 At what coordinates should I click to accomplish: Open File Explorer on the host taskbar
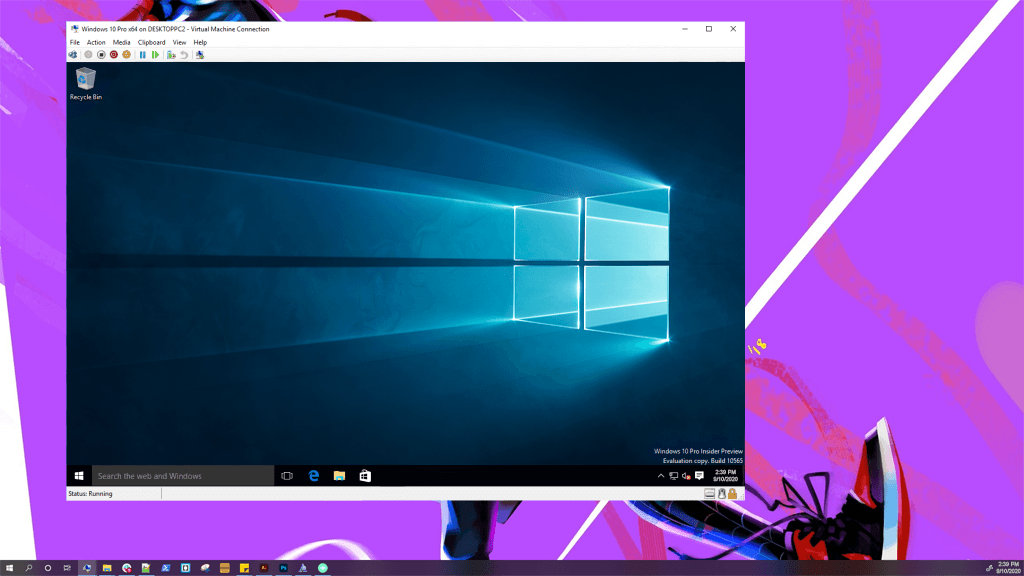coord(107,568)
